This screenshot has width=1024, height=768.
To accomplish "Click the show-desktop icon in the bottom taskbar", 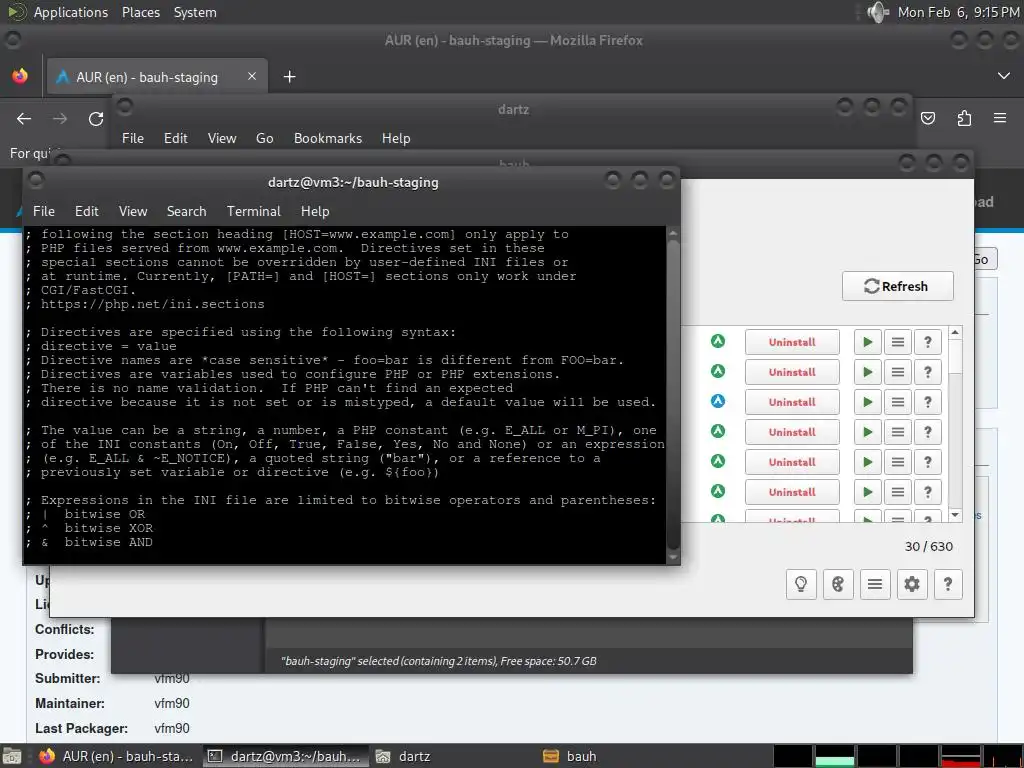I will coord(12,756).
